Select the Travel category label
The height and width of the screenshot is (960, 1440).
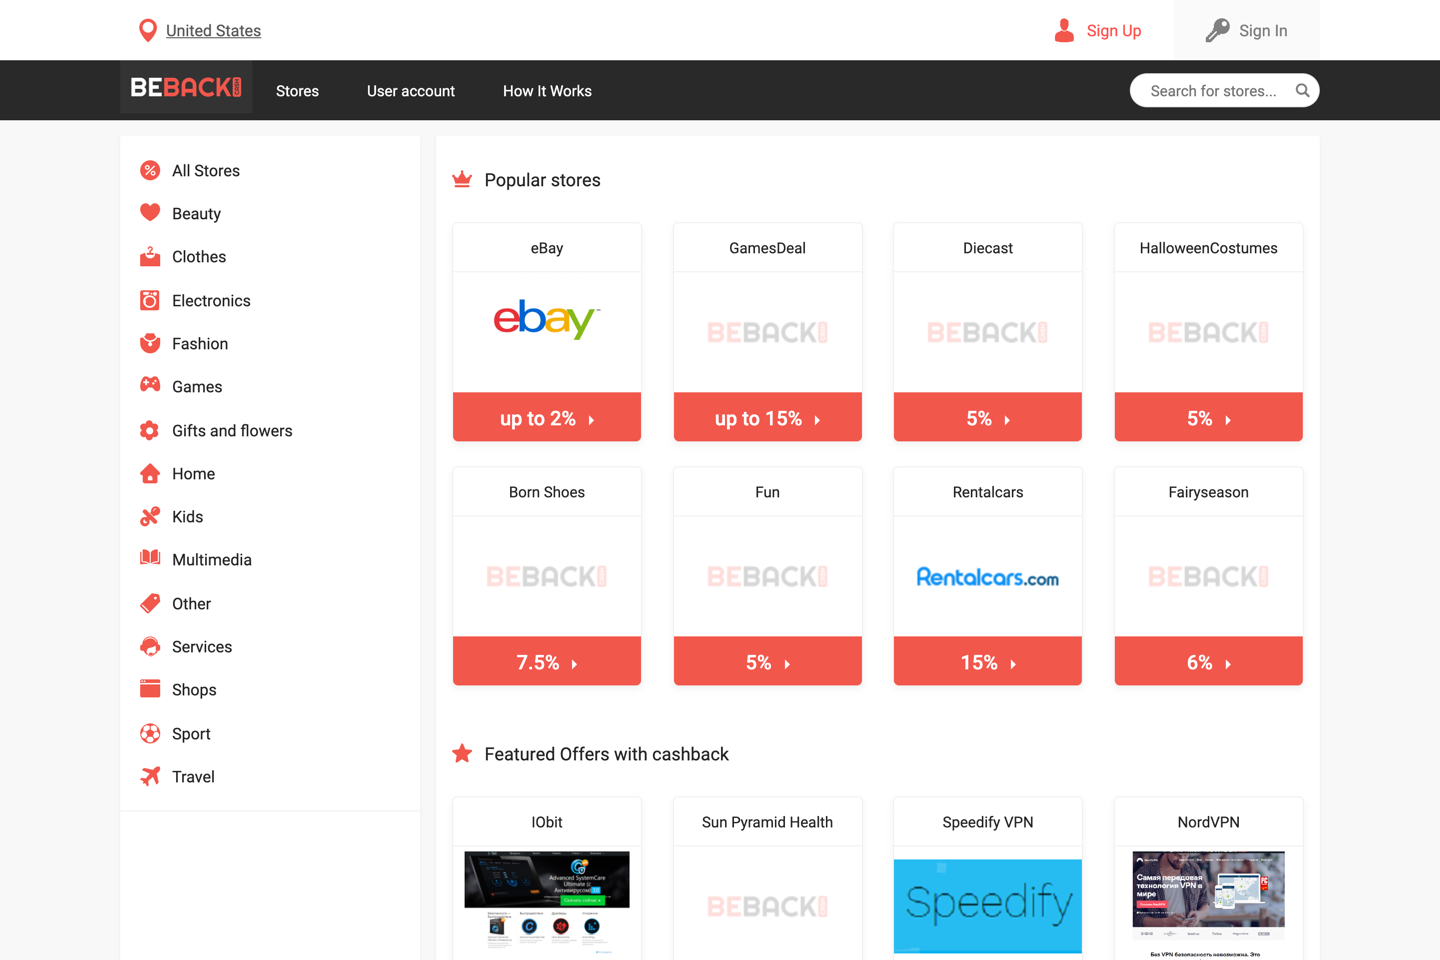pyautogui.click(x=193, y=777)
